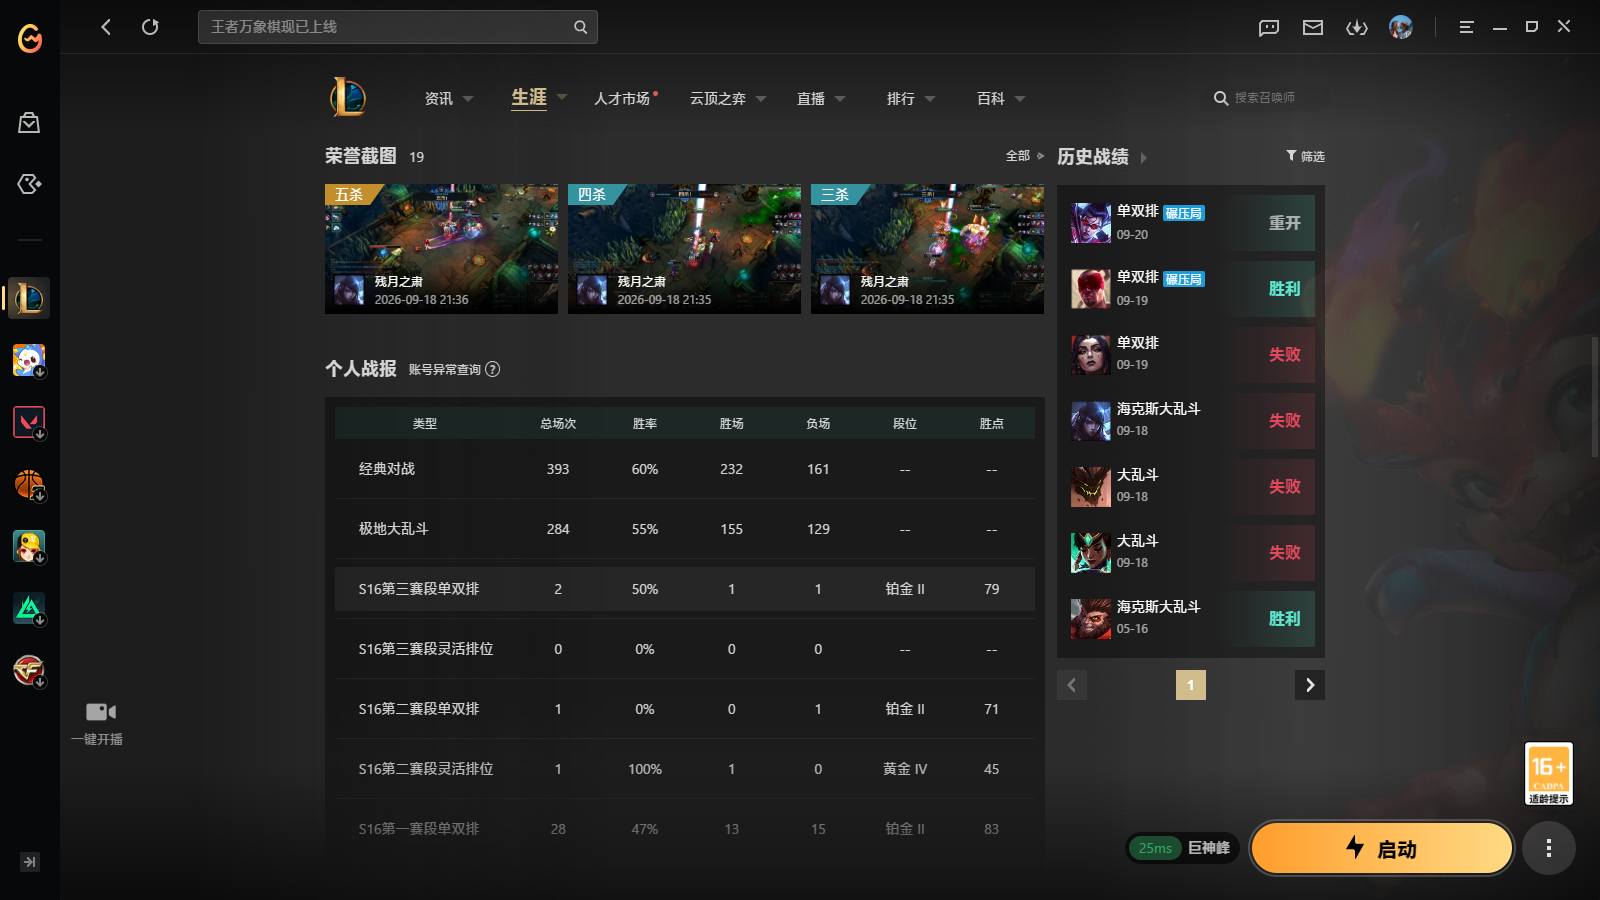This screenshot has height=900, width=1600.
Task: Click the search magnifier in the top search box
Action: click(x=580, y=27)
